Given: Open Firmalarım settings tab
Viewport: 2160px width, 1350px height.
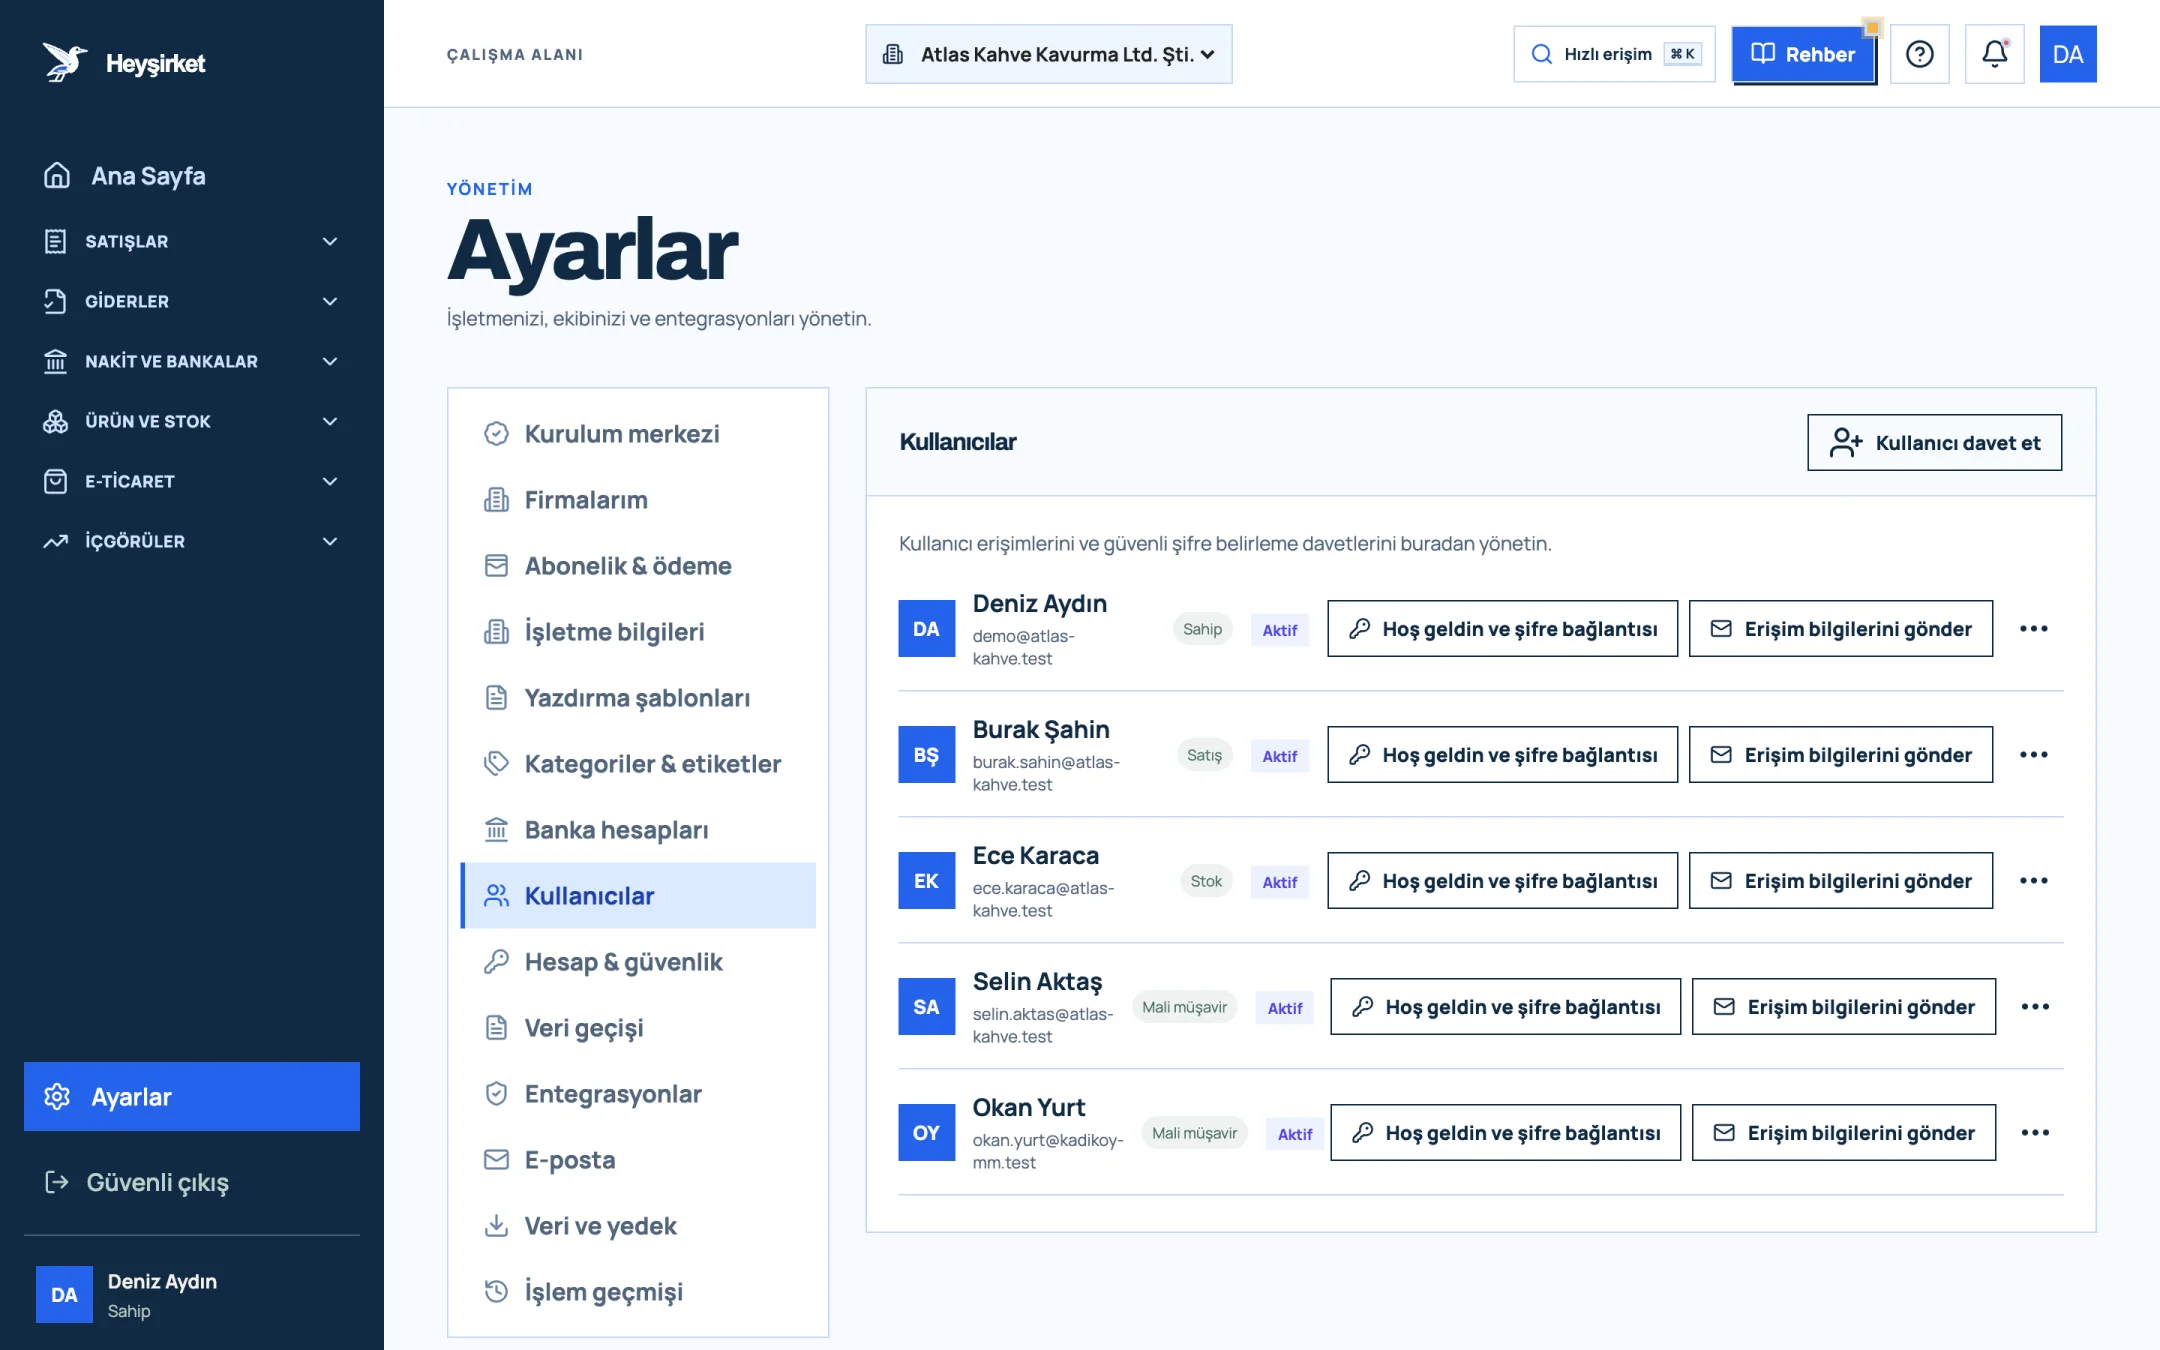Looking at the screenshot, I should point(638,500).
